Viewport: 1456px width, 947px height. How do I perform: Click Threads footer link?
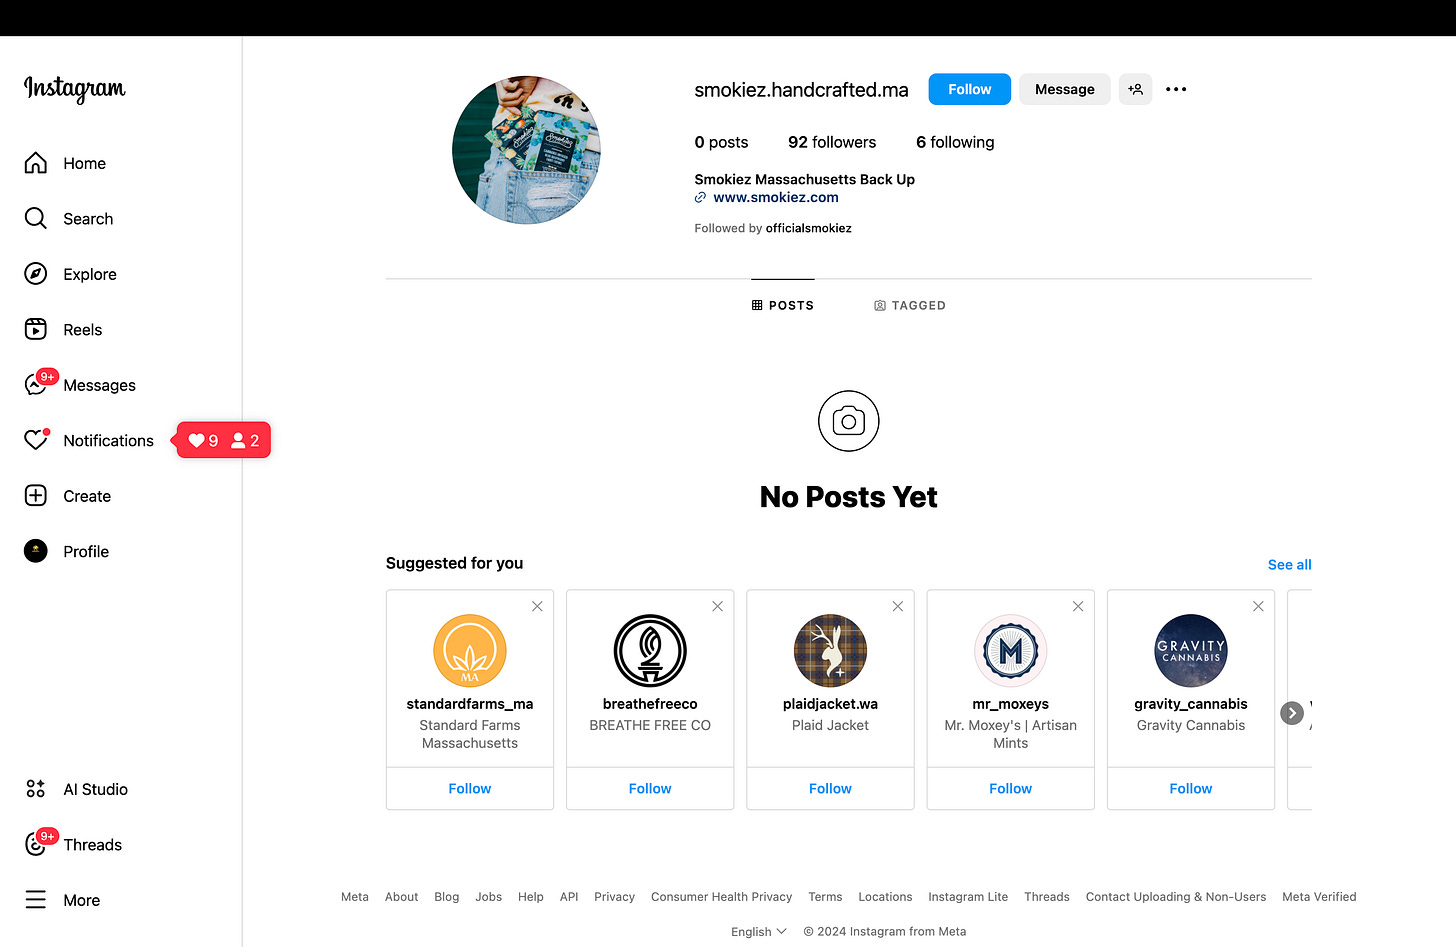[x=1047, y=897]
